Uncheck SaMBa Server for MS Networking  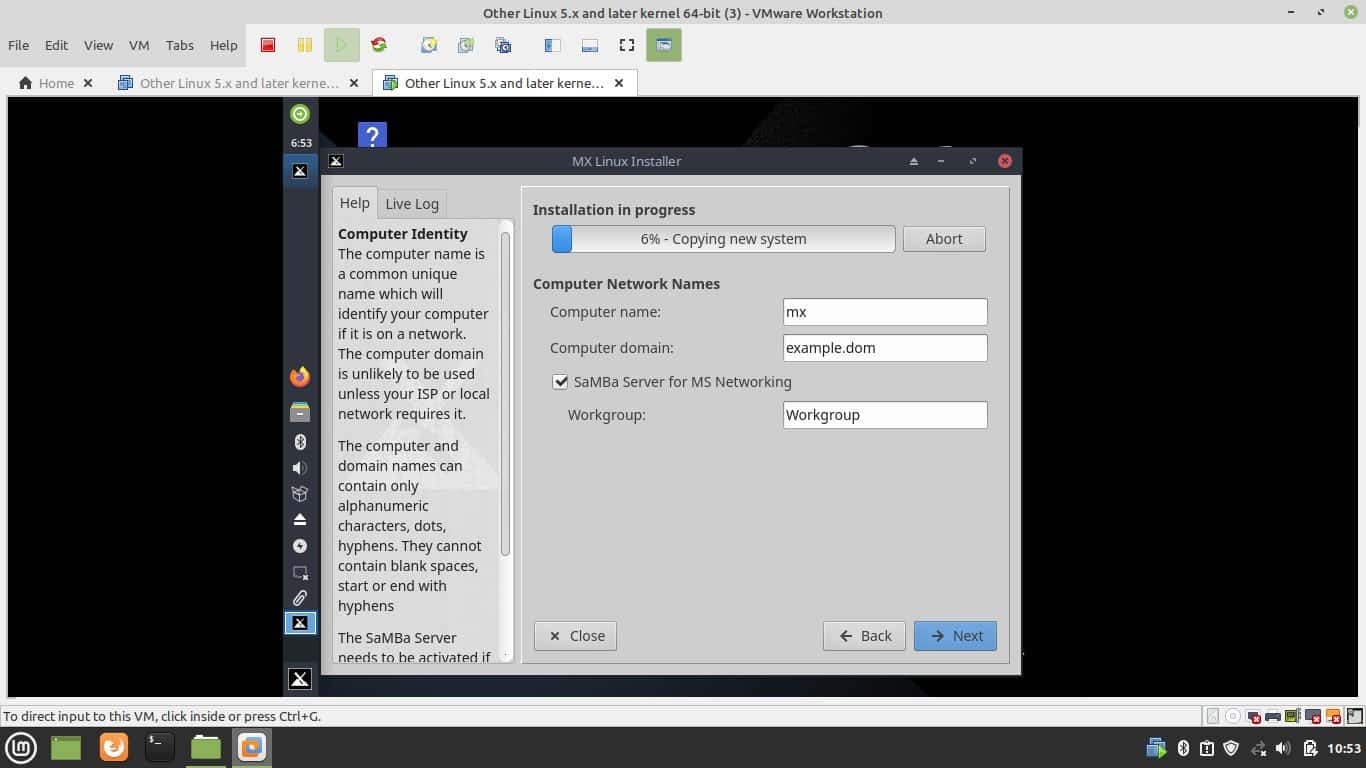click(560, 382)
